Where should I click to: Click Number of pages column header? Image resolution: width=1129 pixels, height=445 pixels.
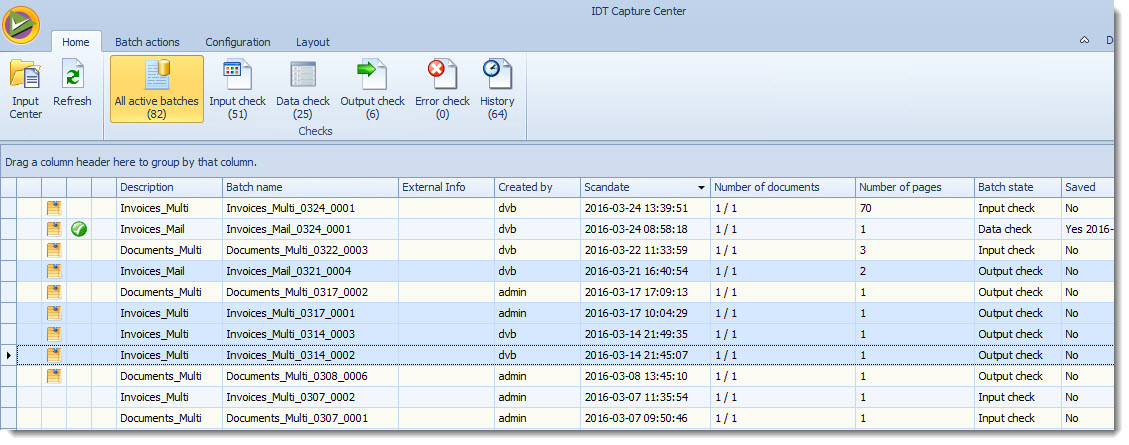(915, 187)
